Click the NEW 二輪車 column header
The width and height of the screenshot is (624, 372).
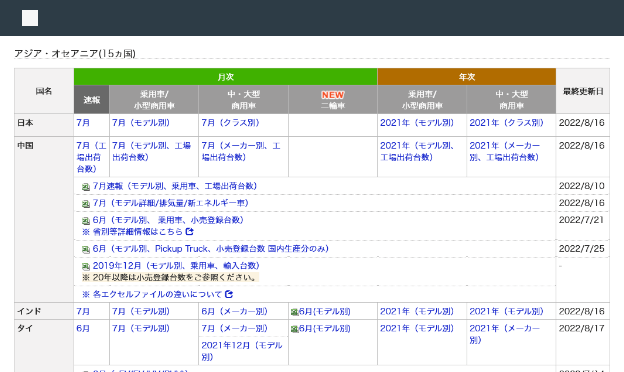coord(333,99)
